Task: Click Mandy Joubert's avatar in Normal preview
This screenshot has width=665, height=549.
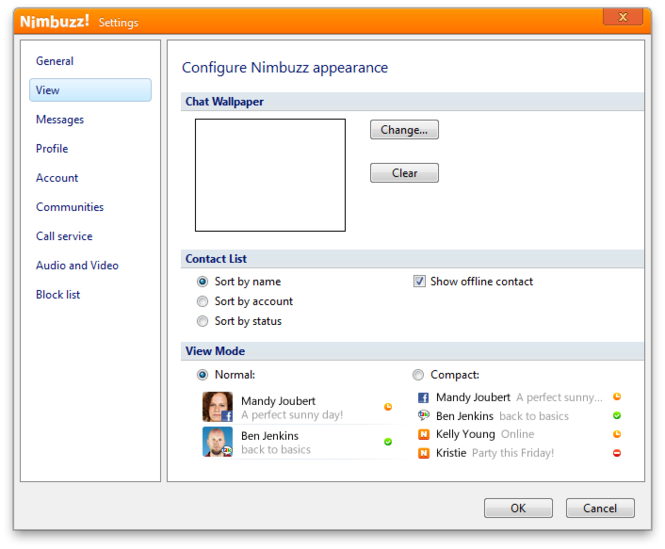Action: pos(217,406)
